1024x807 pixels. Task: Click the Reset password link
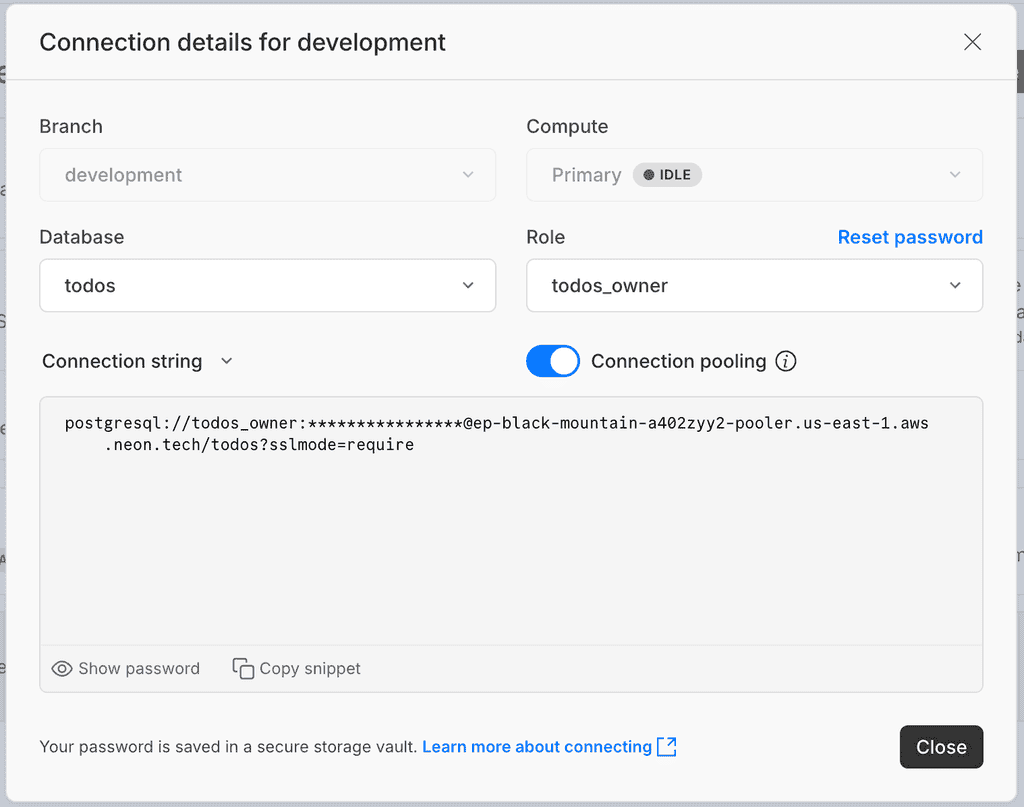point(910,237)
